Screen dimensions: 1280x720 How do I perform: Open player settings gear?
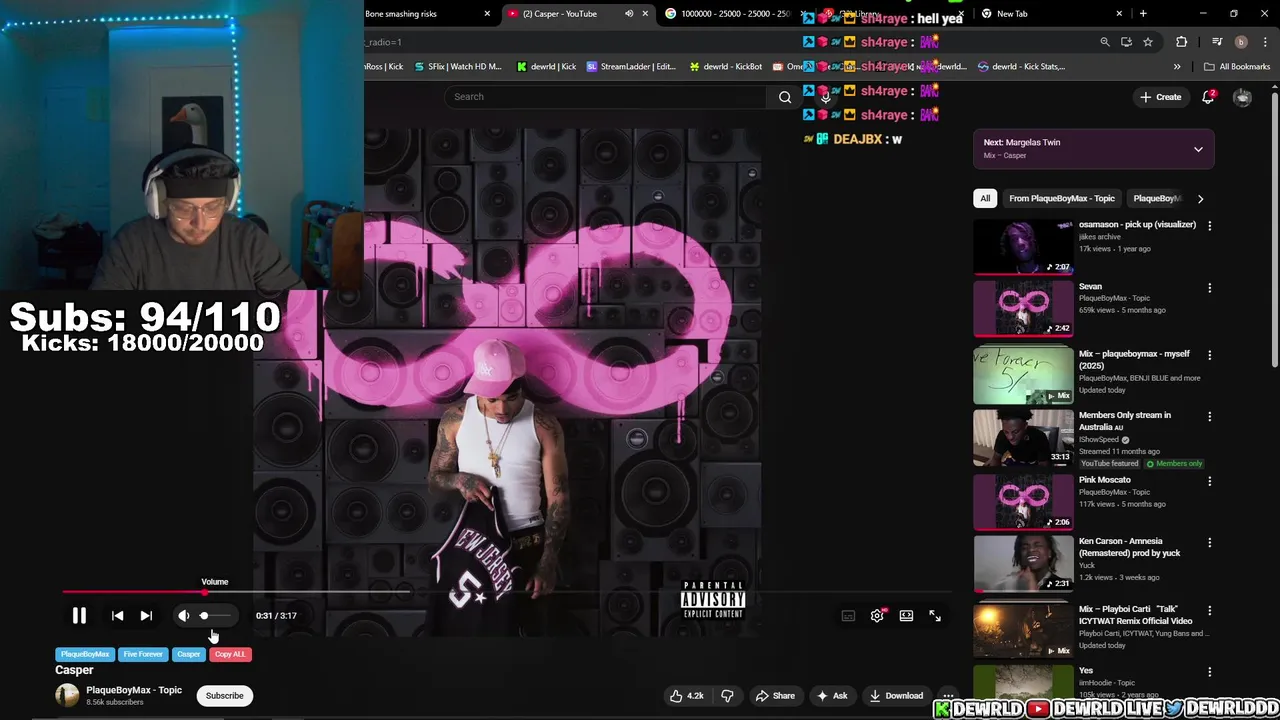click(x=877, y=616)
